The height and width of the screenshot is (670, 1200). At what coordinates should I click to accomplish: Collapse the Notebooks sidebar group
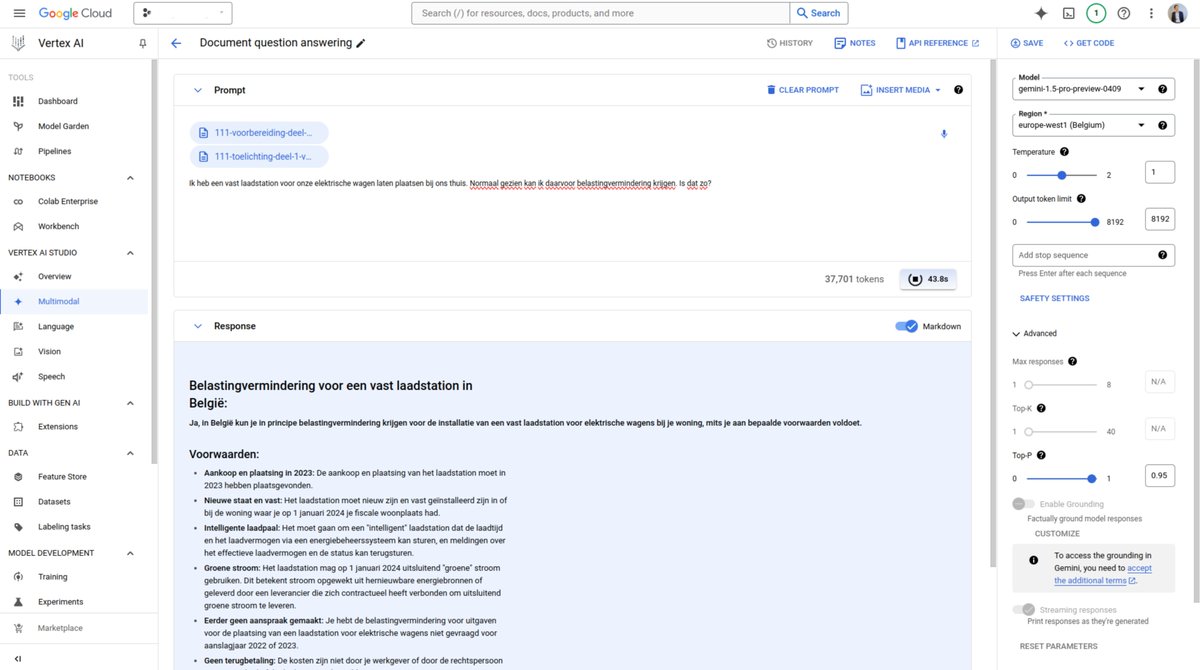coord(130,177)
